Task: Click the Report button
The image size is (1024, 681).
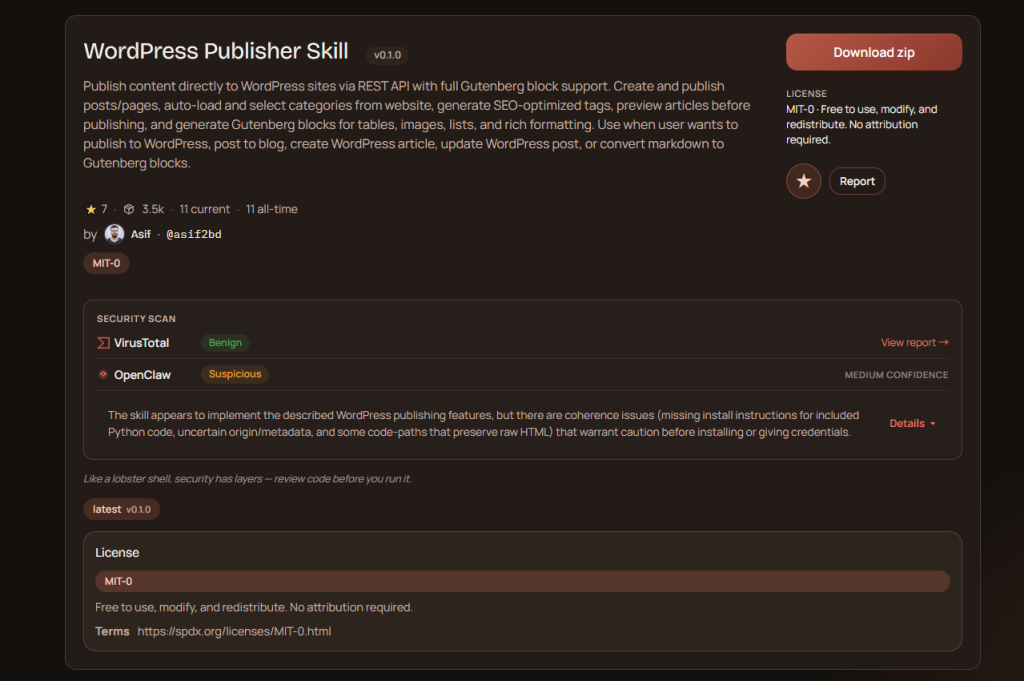Action: 857,181
